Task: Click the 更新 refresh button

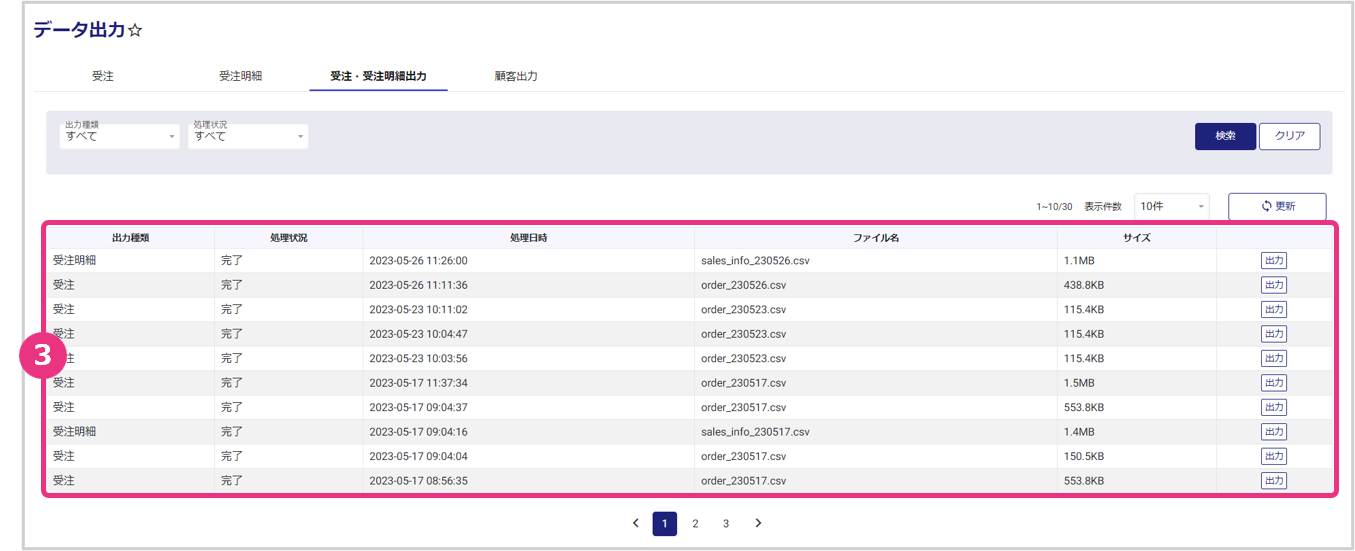Action: [x=1277, y=206]
